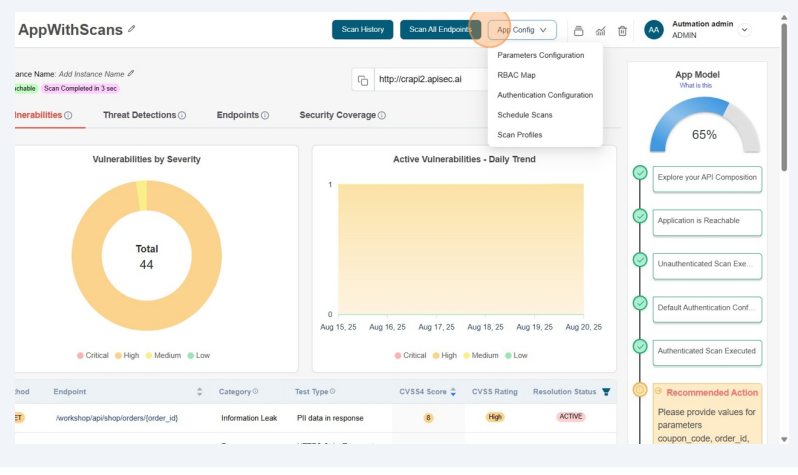Copy the application URL with the copy icon

(x=363, y=80)
